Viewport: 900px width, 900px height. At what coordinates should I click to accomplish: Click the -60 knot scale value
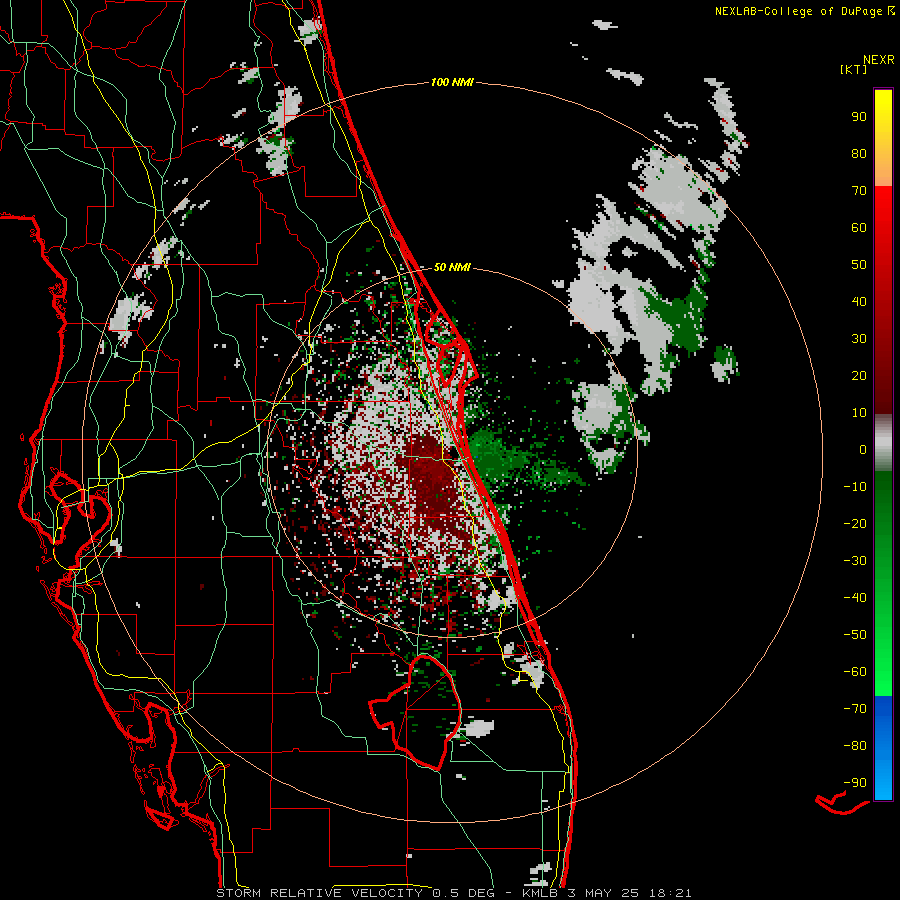855,672
